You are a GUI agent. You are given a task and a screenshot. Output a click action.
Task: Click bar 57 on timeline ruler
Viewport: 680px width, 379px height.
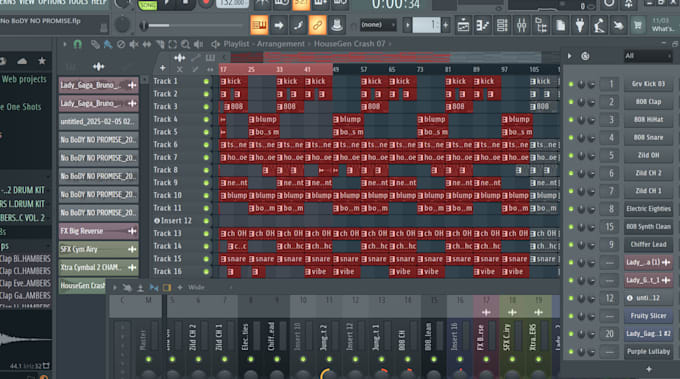click(x=364, y=69)
